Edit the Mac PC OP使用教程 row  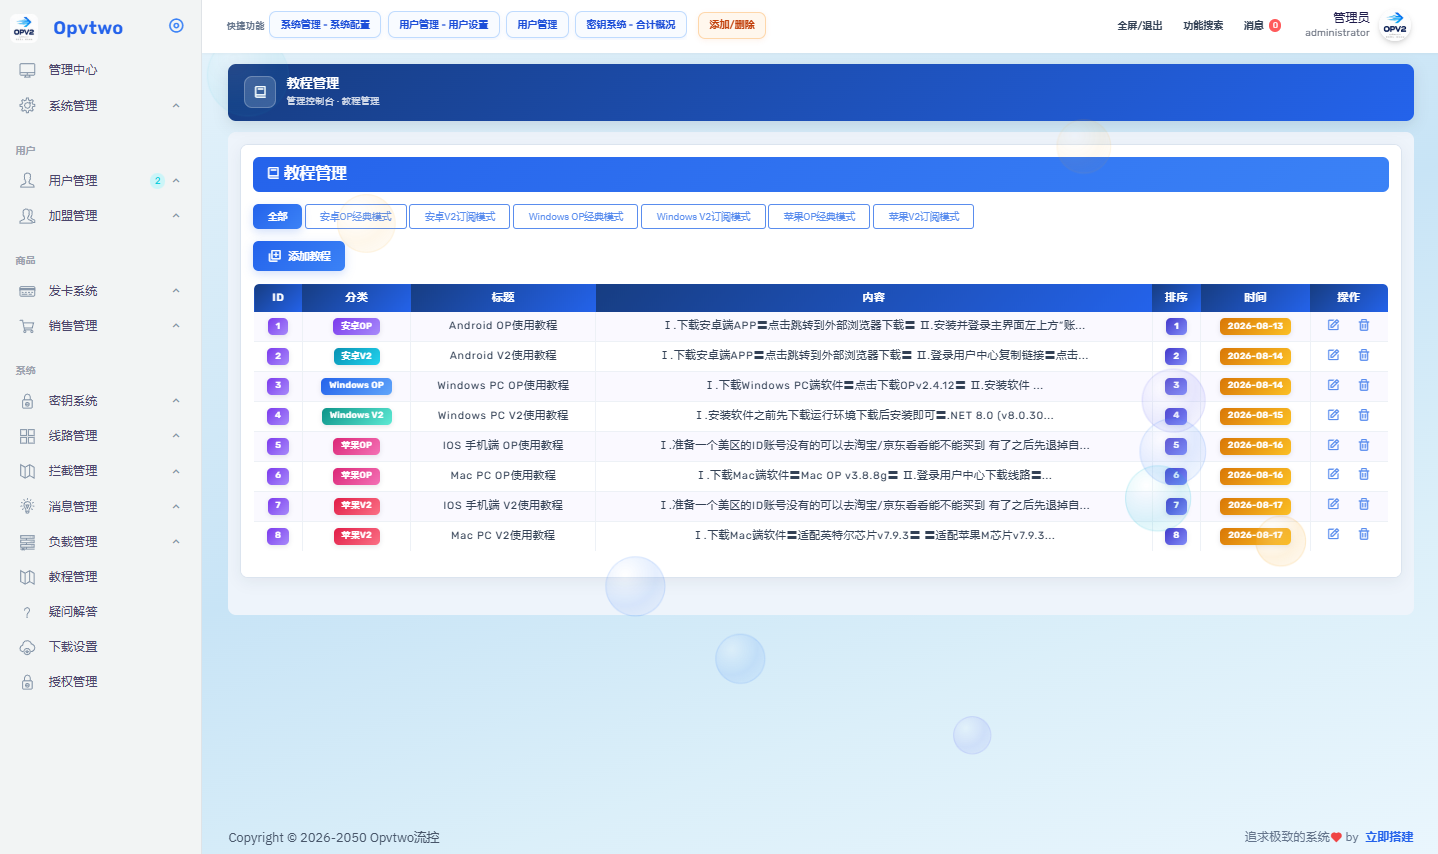(1333, 475)
